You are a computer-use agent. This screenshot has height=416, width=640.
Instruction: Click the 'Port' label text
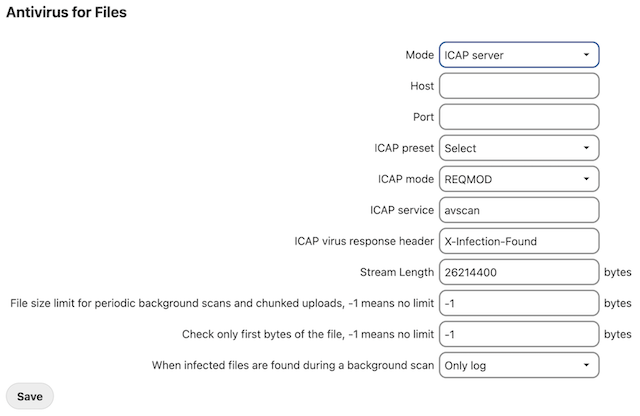[423, 117]
